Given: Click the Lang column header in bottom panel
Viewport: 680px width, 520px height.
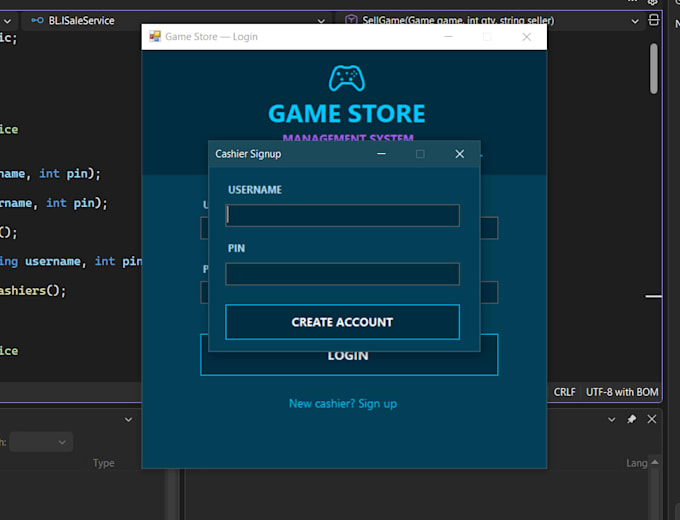Looking at the screenshot, I should tap(637, 463).
